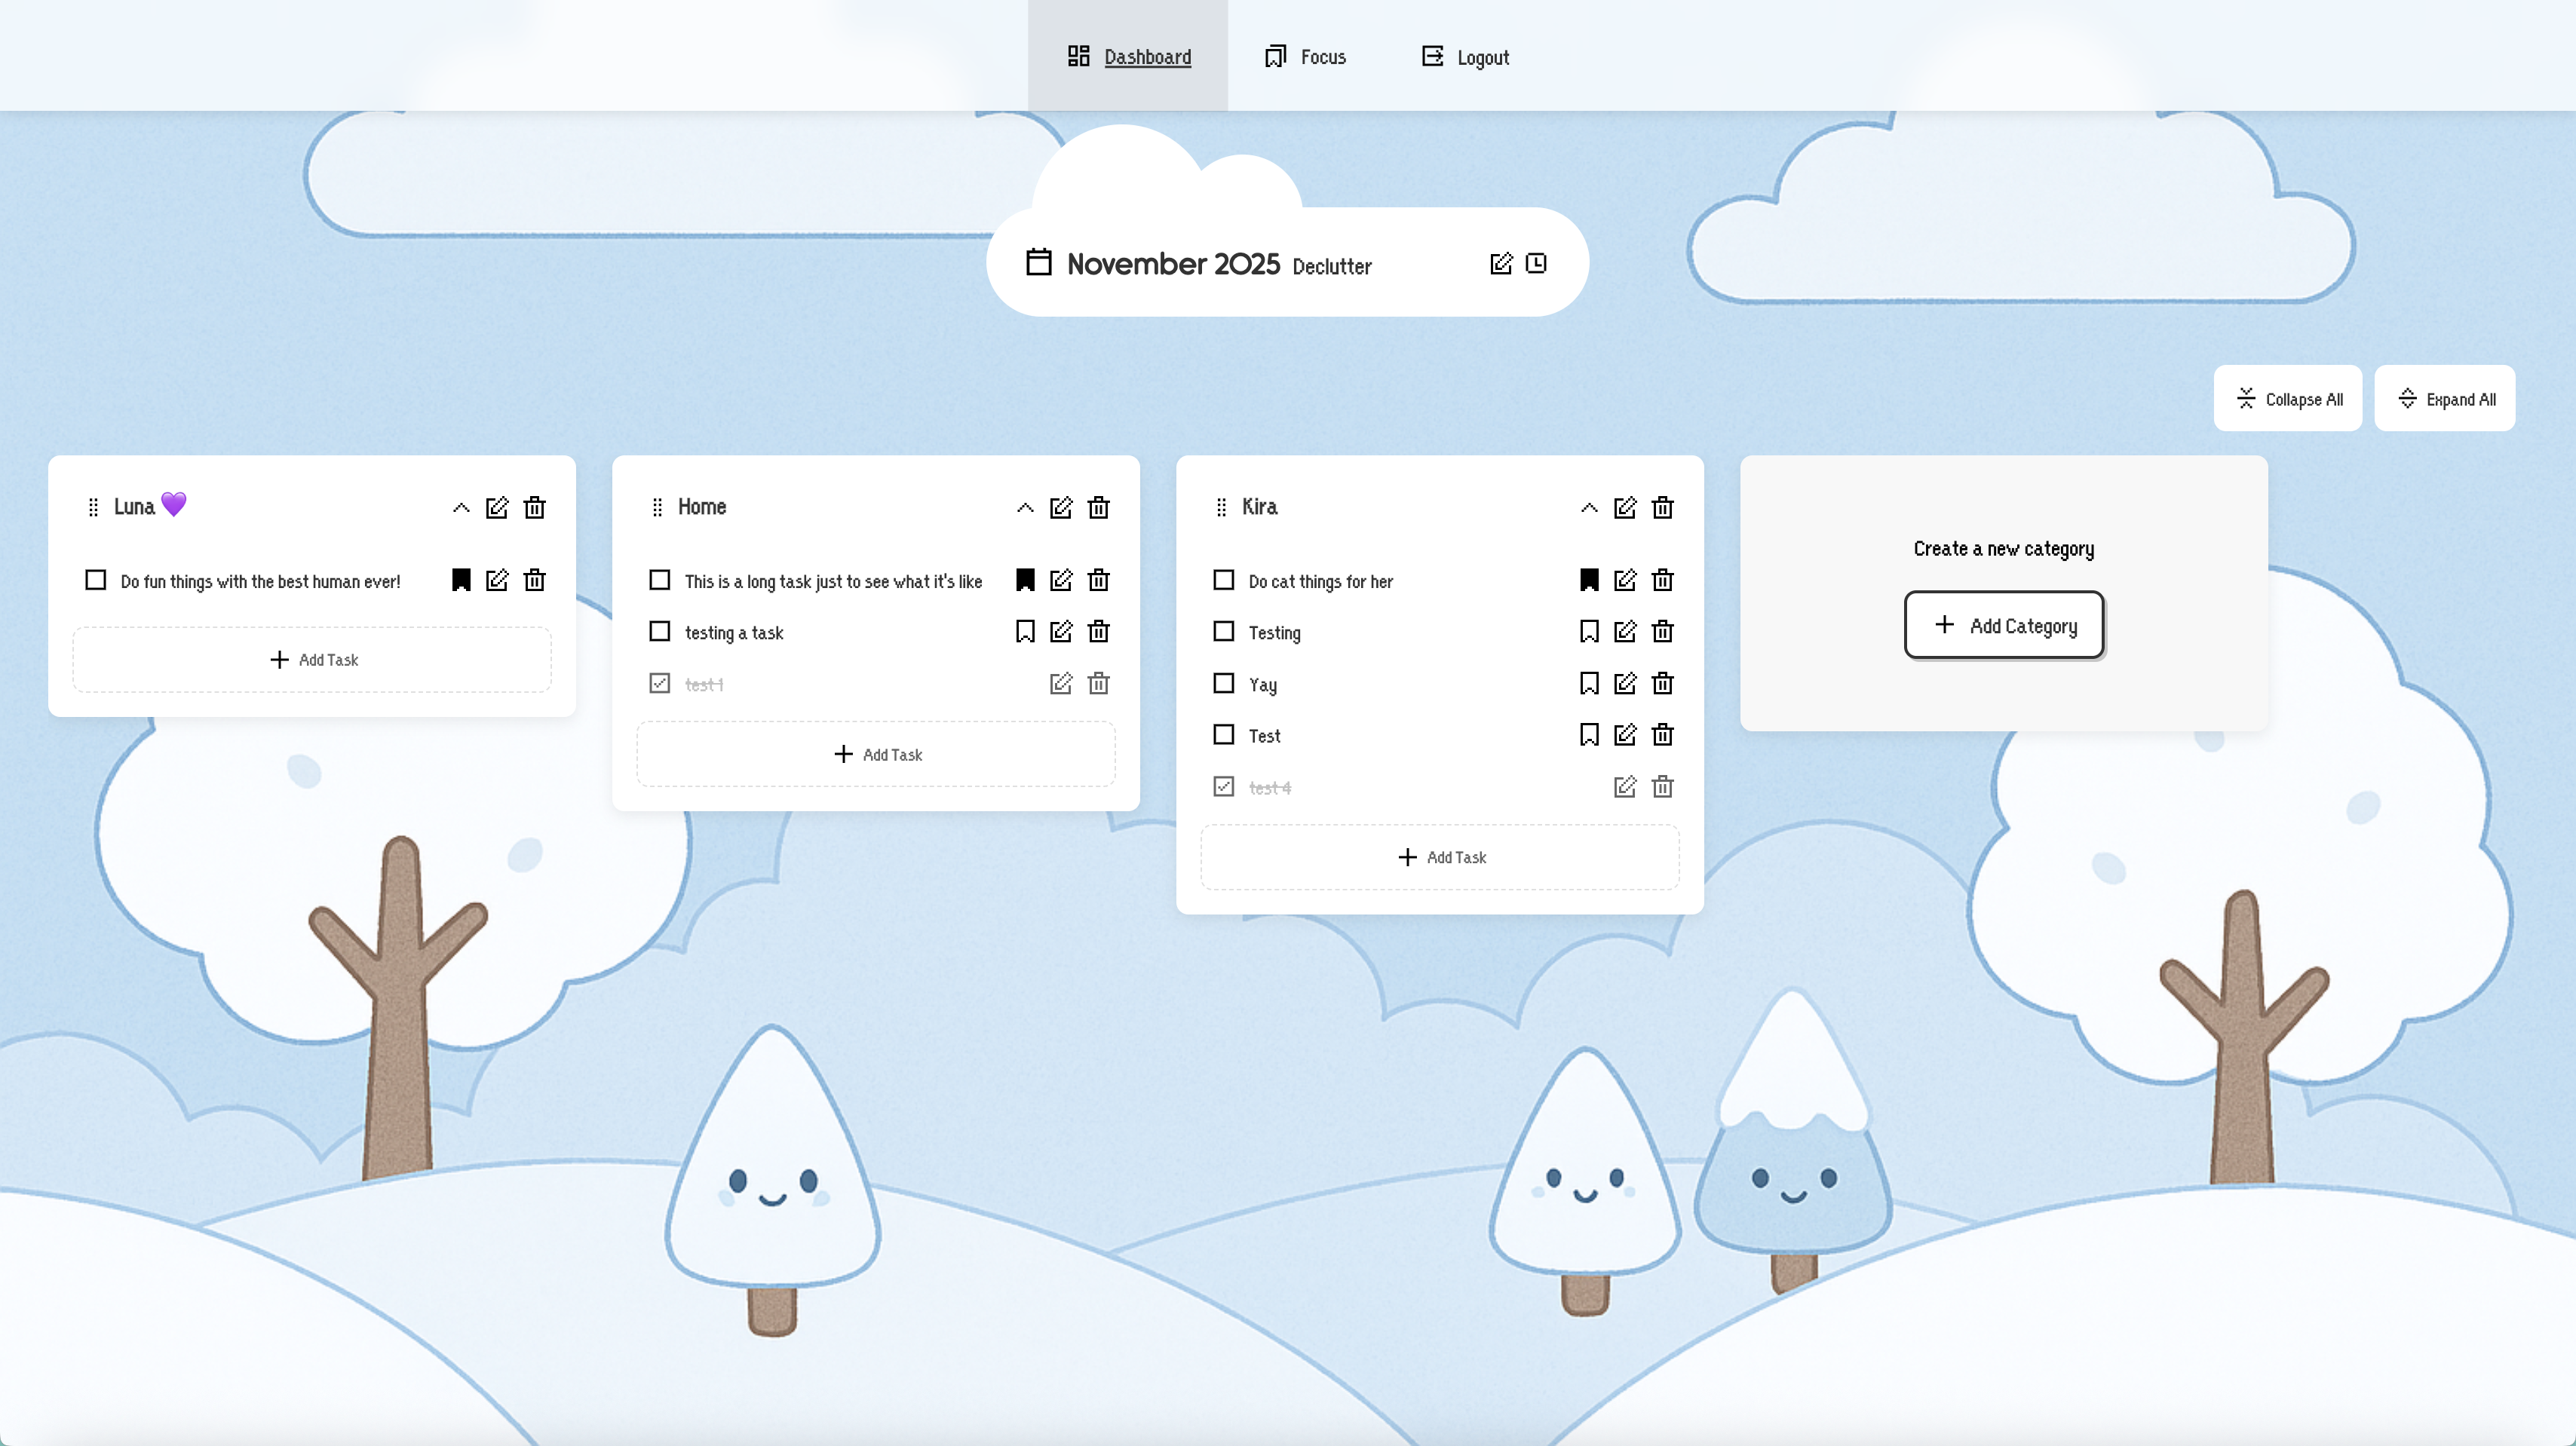Edit the Home category name
This screenshot has height=1446, width=2576.
click(1061, 507)
